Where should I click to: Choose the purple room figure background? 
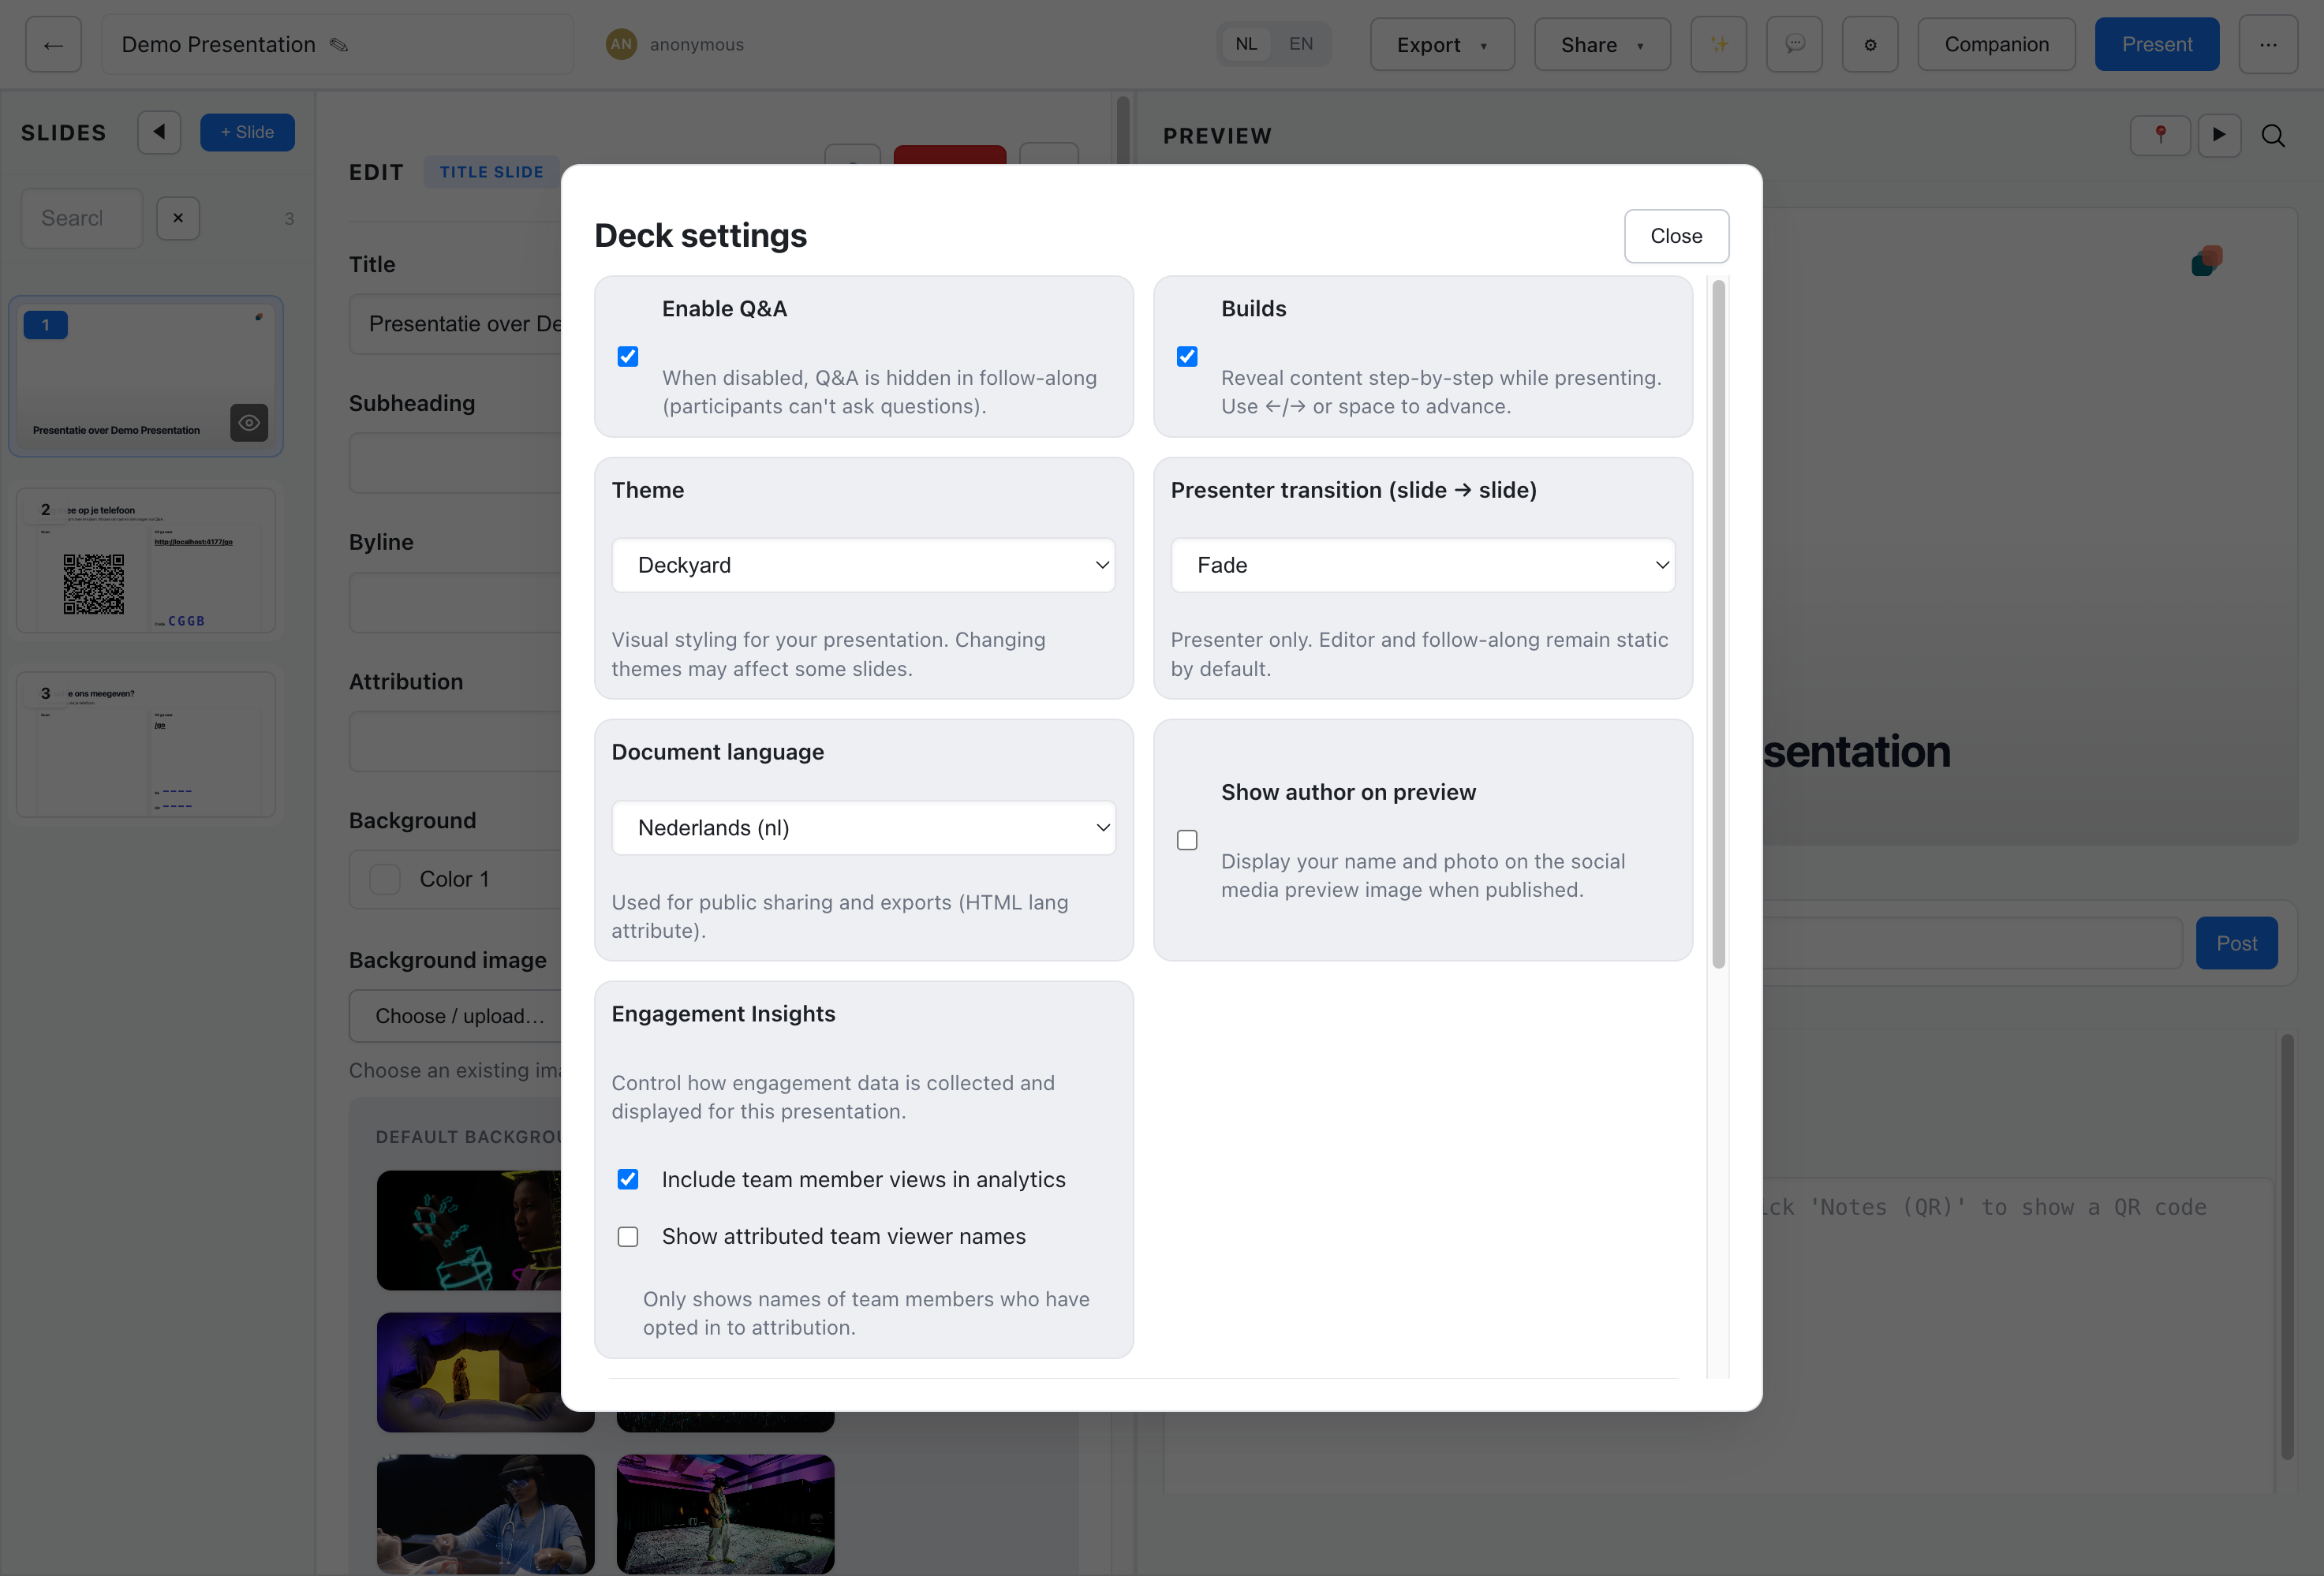[x=725, y=1514]
